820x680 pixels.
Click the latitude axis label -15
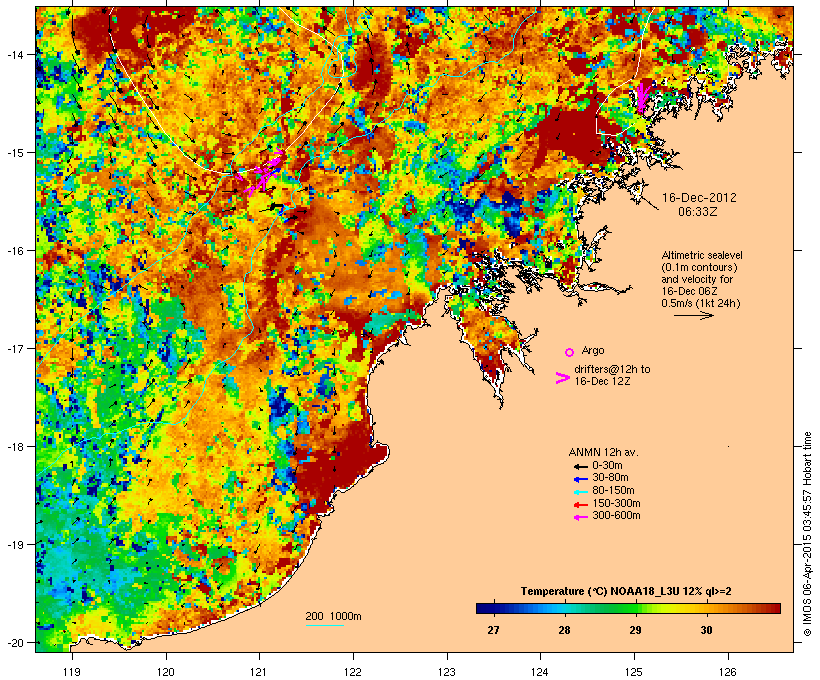pyautogui.click(x=15, y=152)
